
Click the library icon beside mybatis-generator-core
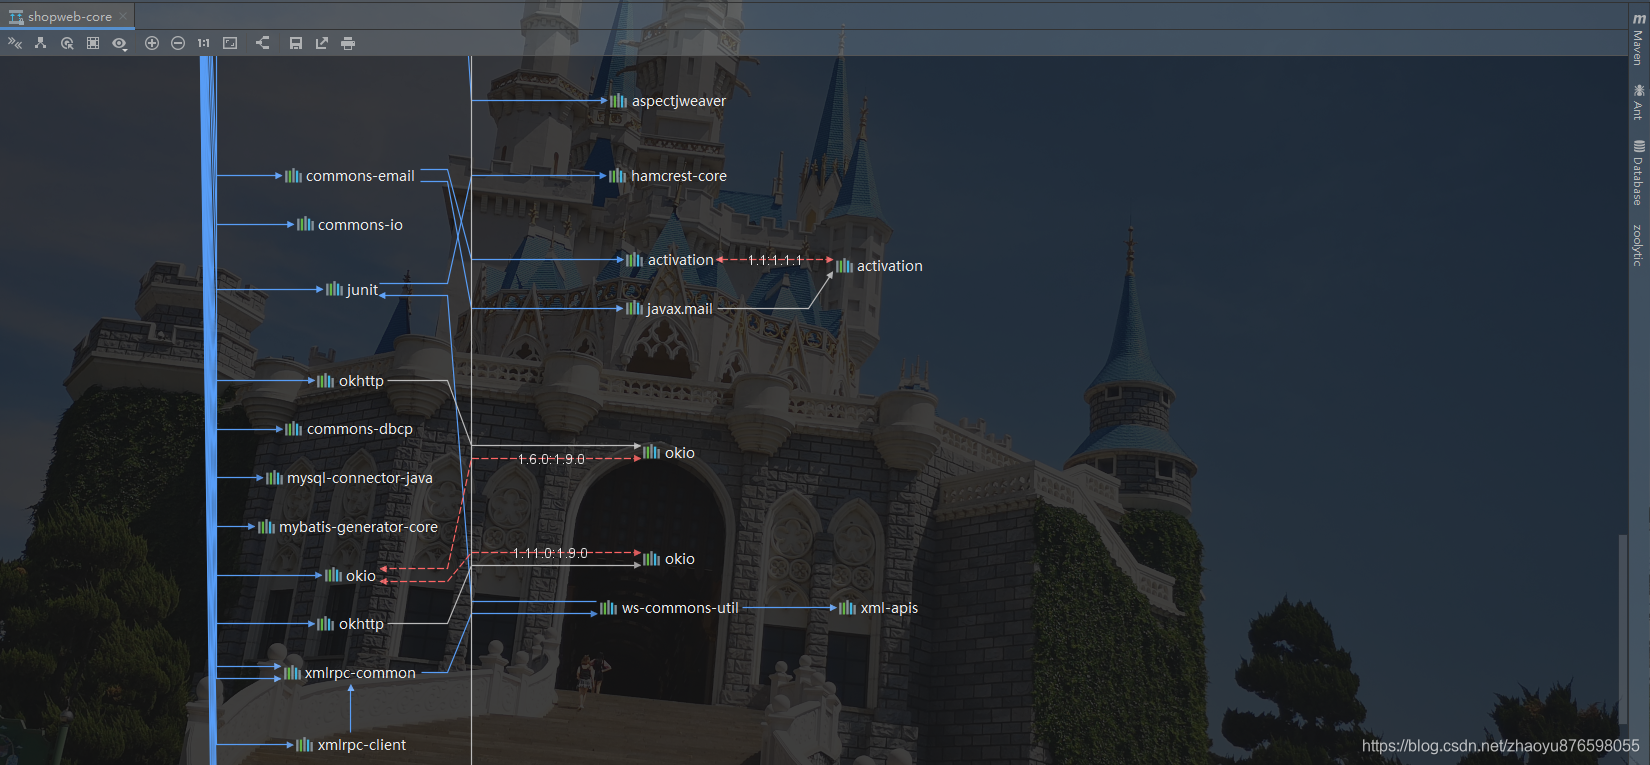point(266,527)
